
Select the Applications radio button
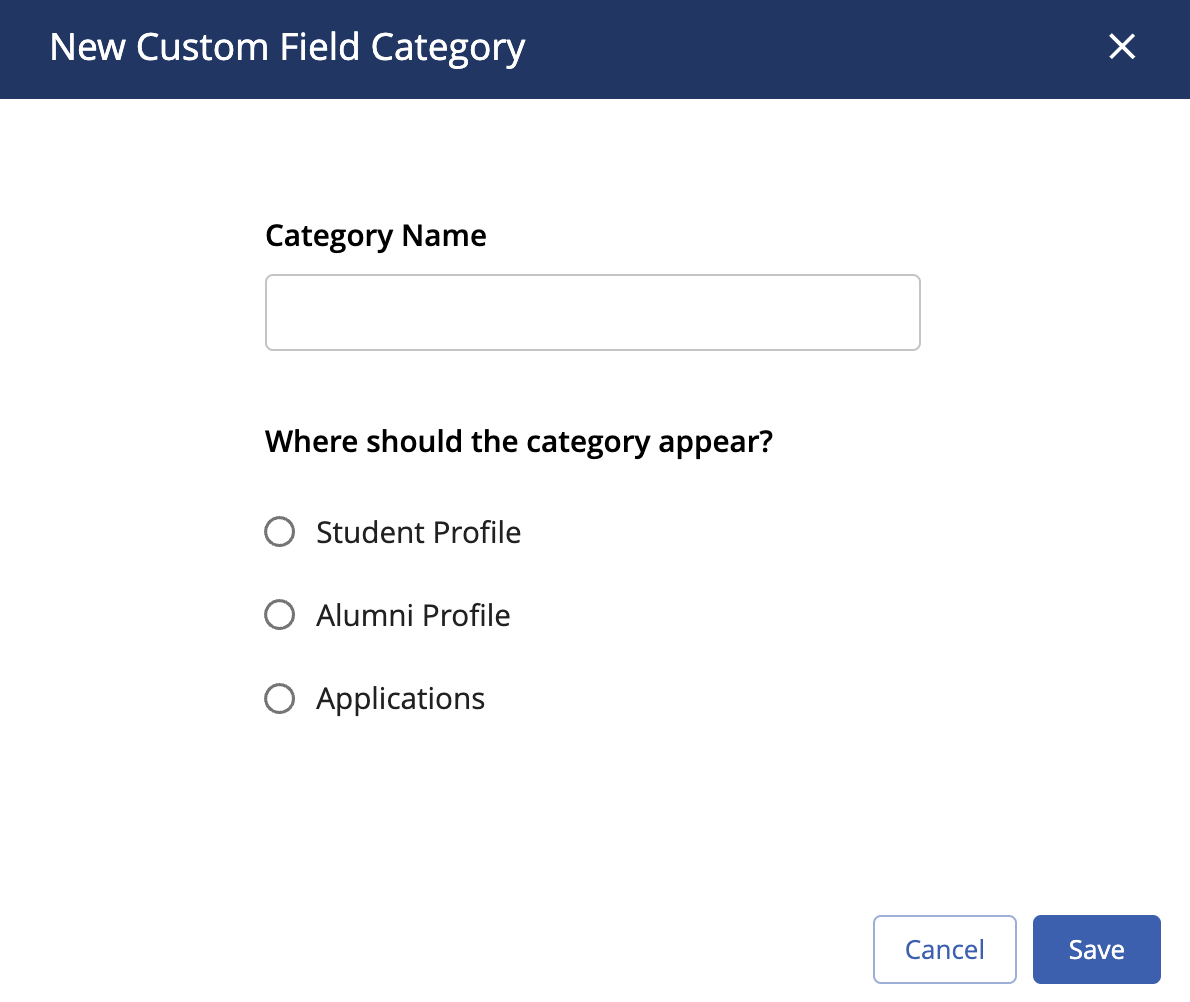click(x=279, y=698)
